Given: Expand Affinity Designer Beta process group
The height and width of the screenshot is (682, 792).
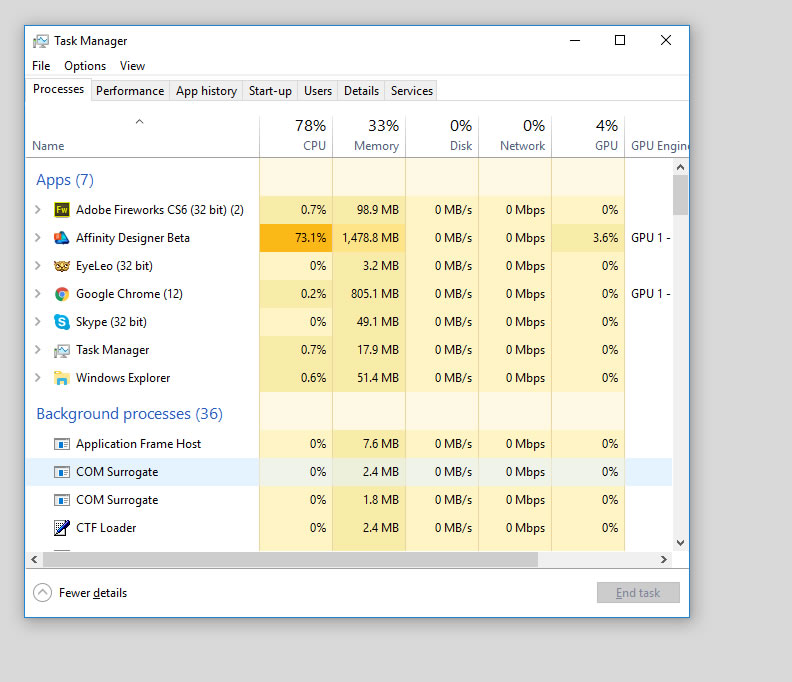Looking at the screenshot, I should pos(37,238).
